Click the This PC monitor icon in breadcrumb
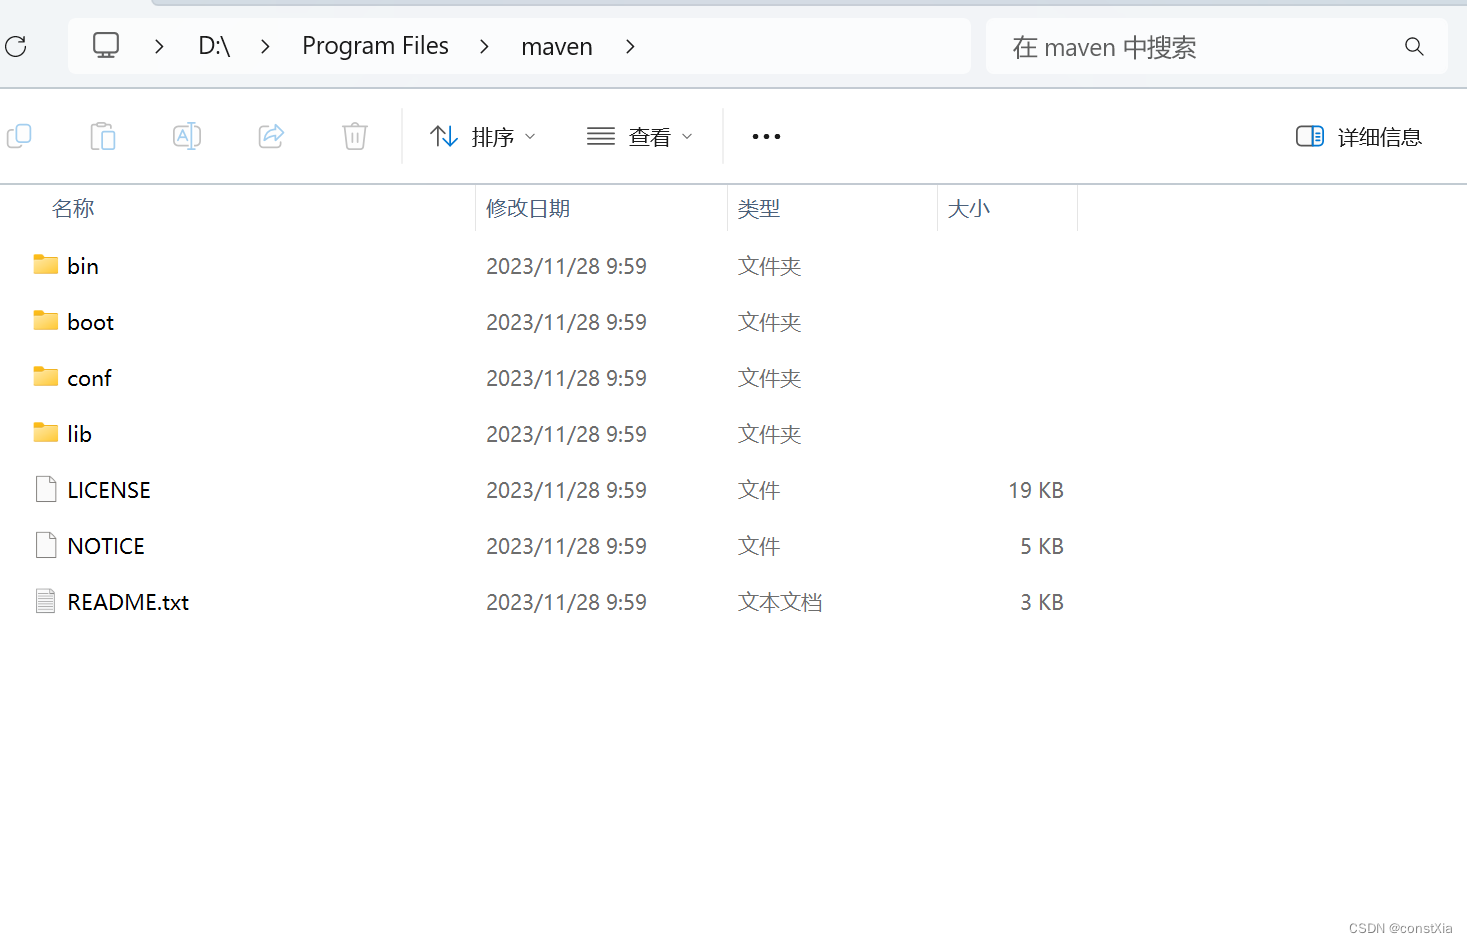1467x943 pixels. tap(106, 45)
